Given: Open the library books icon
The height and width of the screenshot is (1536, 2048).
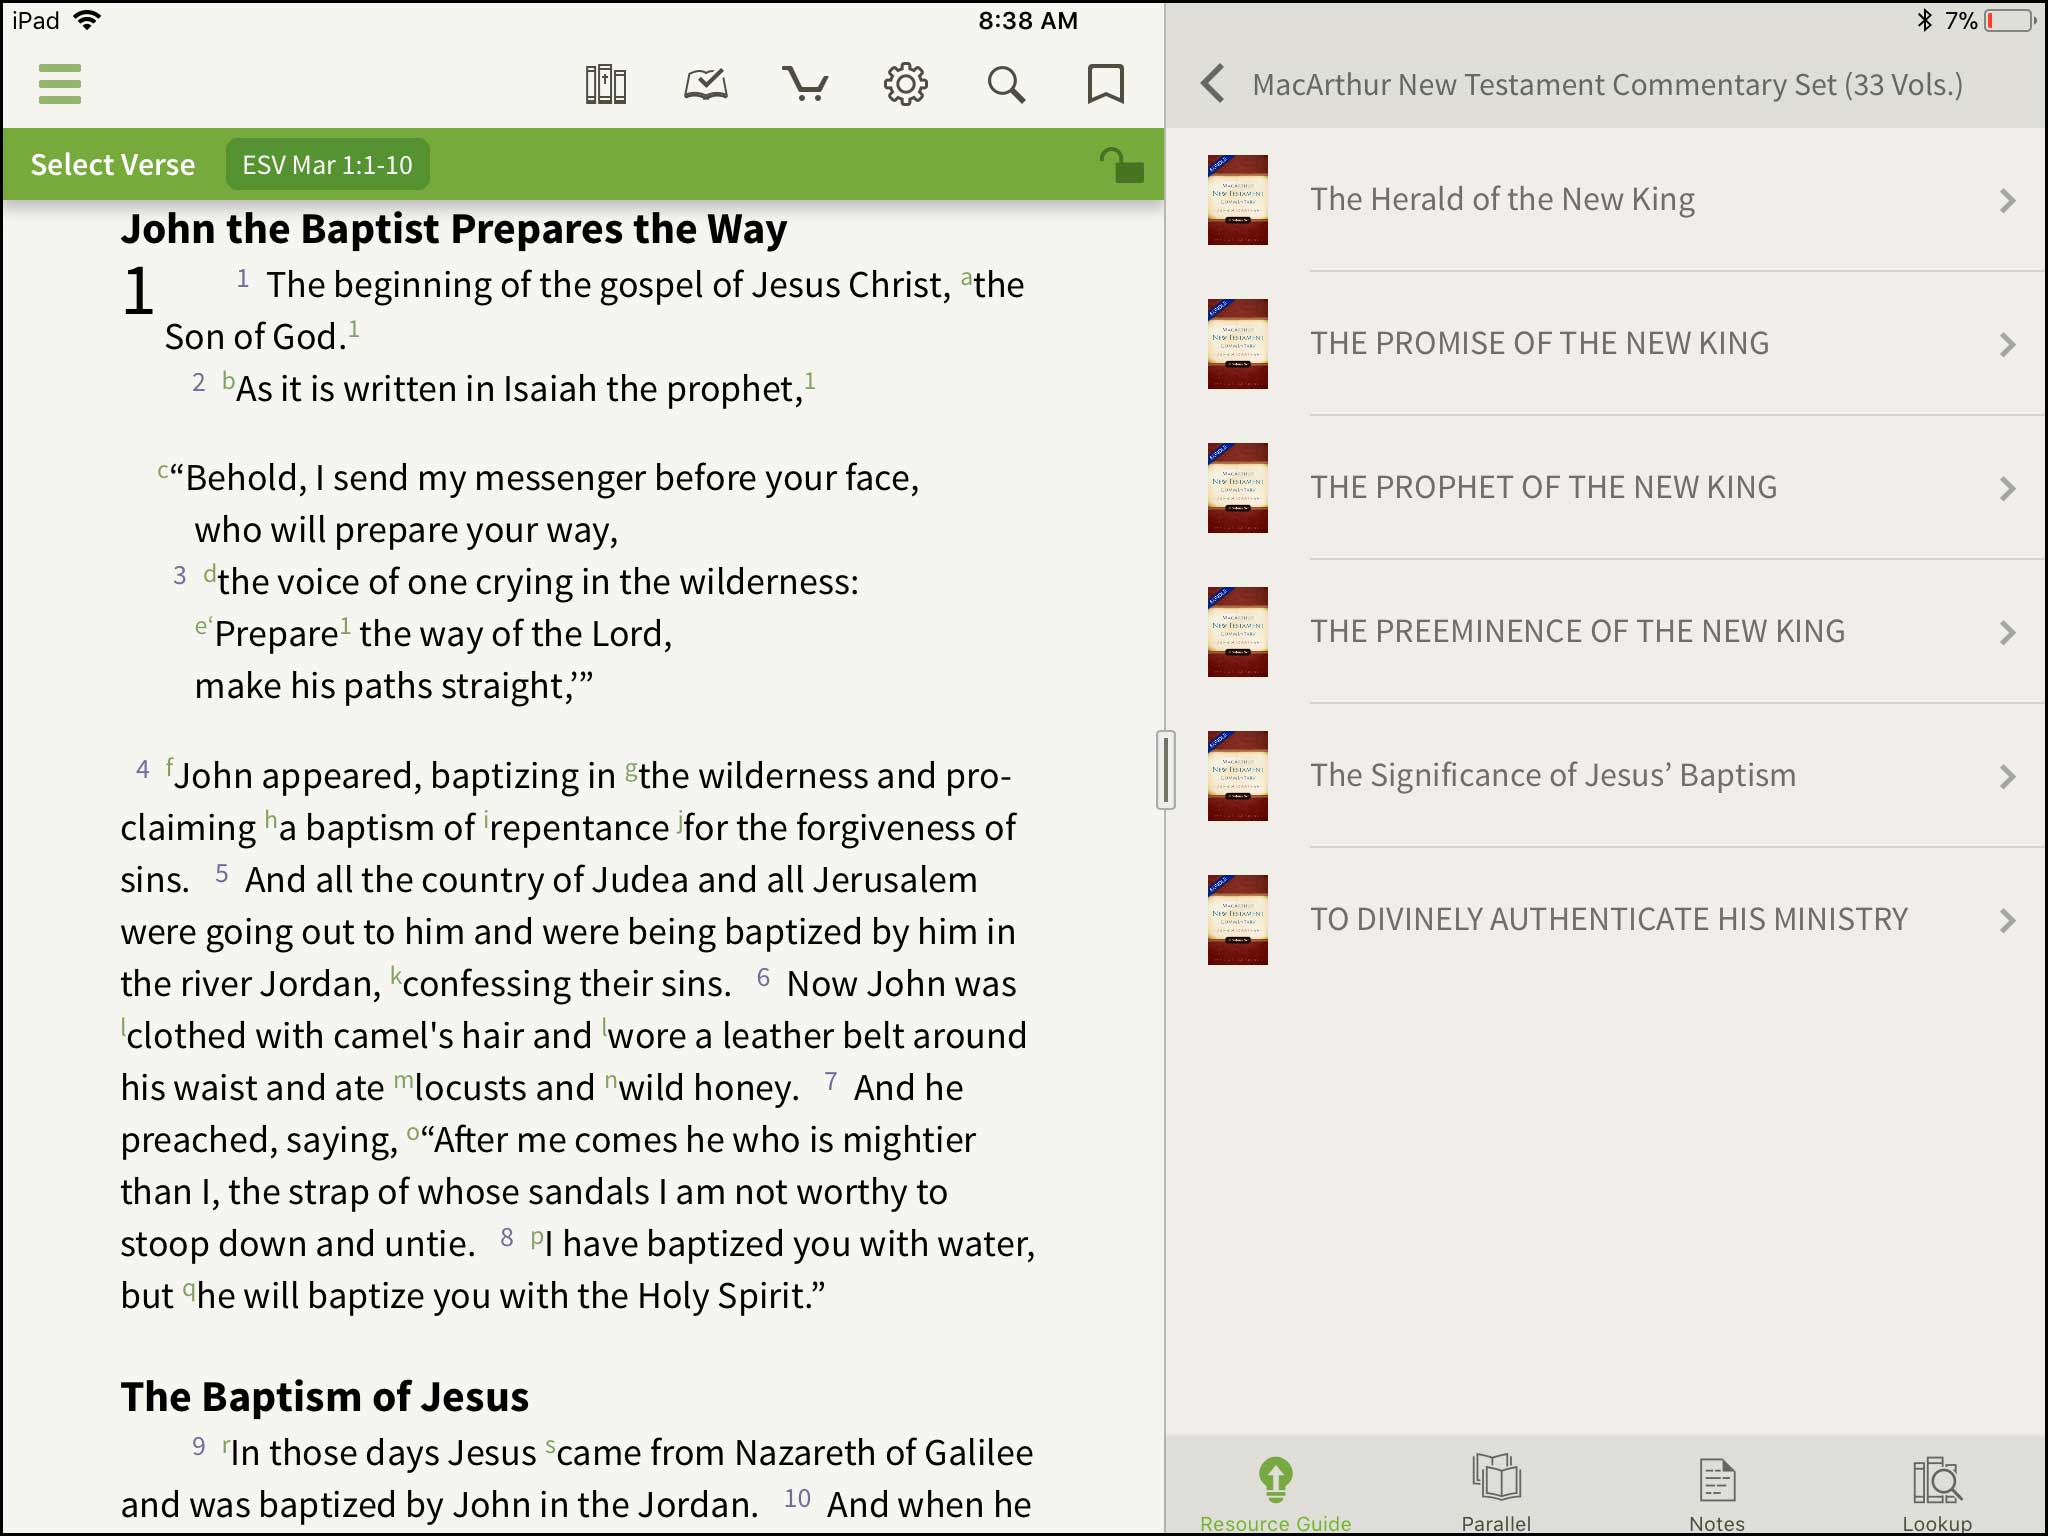Looking at the screenshot, I should 606,85.
